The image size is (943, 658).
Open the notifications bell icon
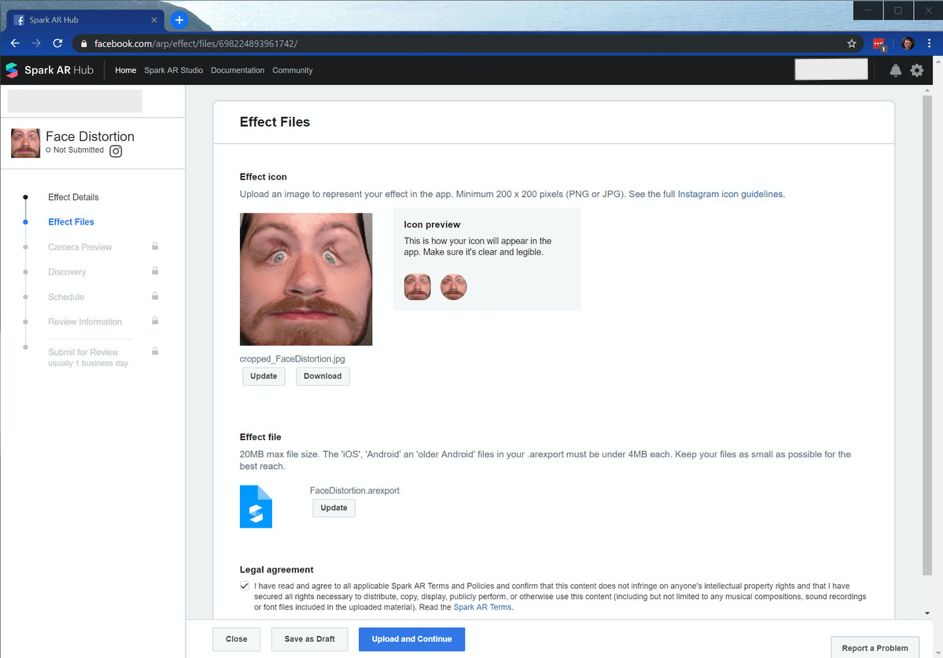pyautogui.click(x=895, y=70)
